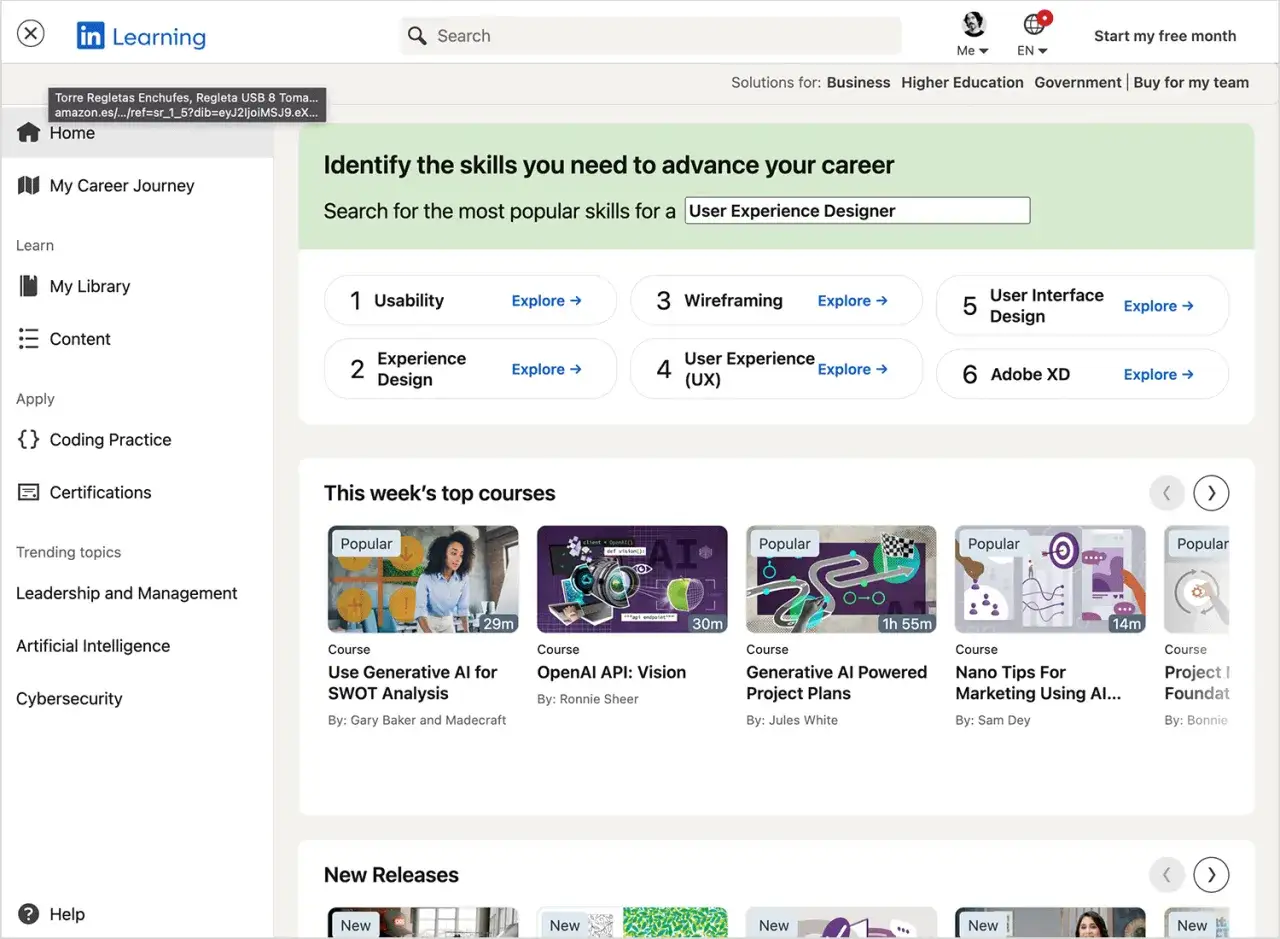The image size is (1280, 939).
Task: Click the Certifications icon
Action: 29,492
